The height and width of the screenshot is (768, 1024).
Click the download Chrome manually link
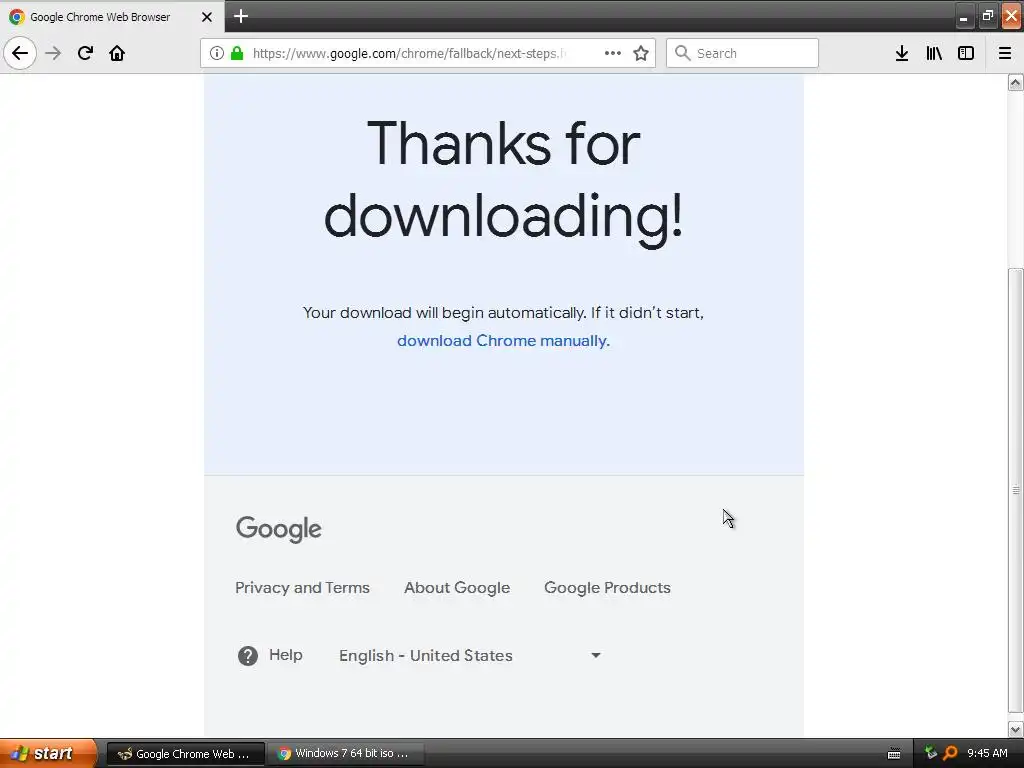pyautogui.click(x=504, y=341)
